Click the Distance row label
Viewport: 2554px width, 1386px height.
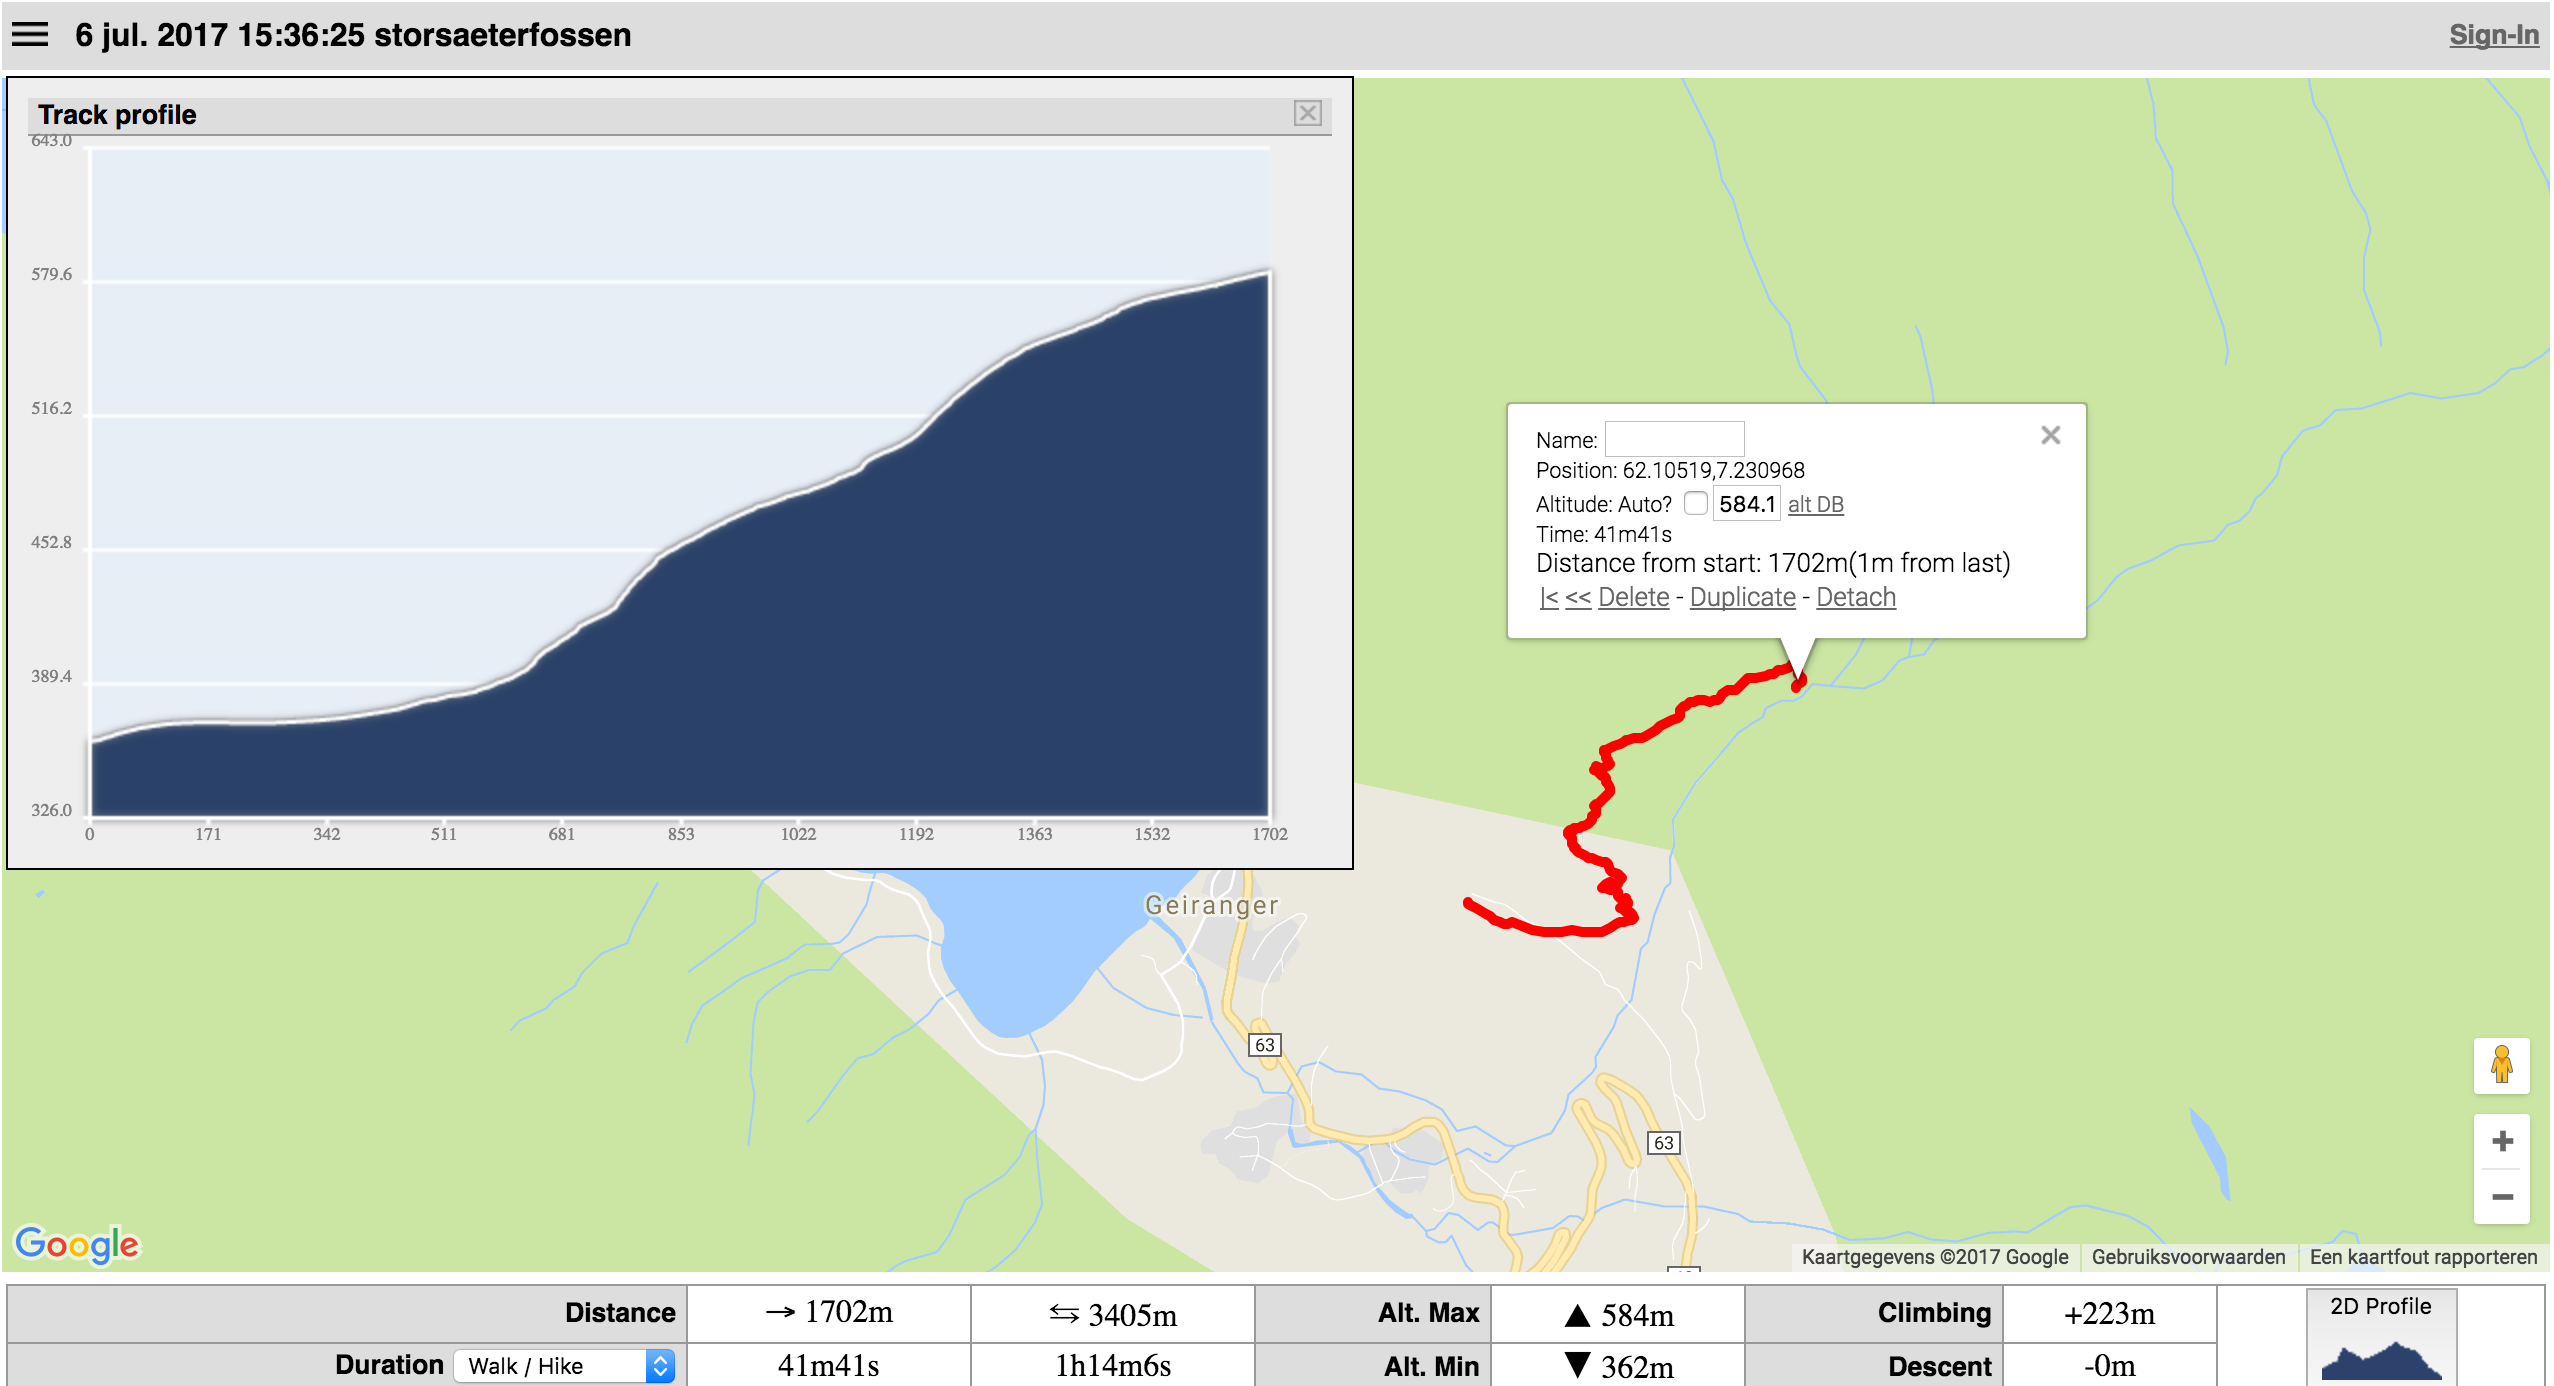[620, 1312]
